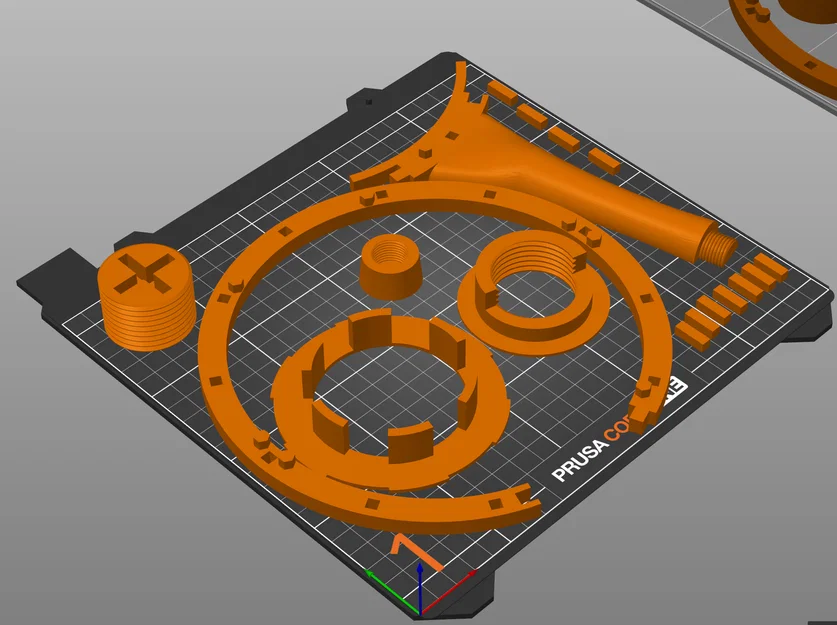Click the green Y axis arrow
This screenshot has width=837, height=625.
(390, 591)
